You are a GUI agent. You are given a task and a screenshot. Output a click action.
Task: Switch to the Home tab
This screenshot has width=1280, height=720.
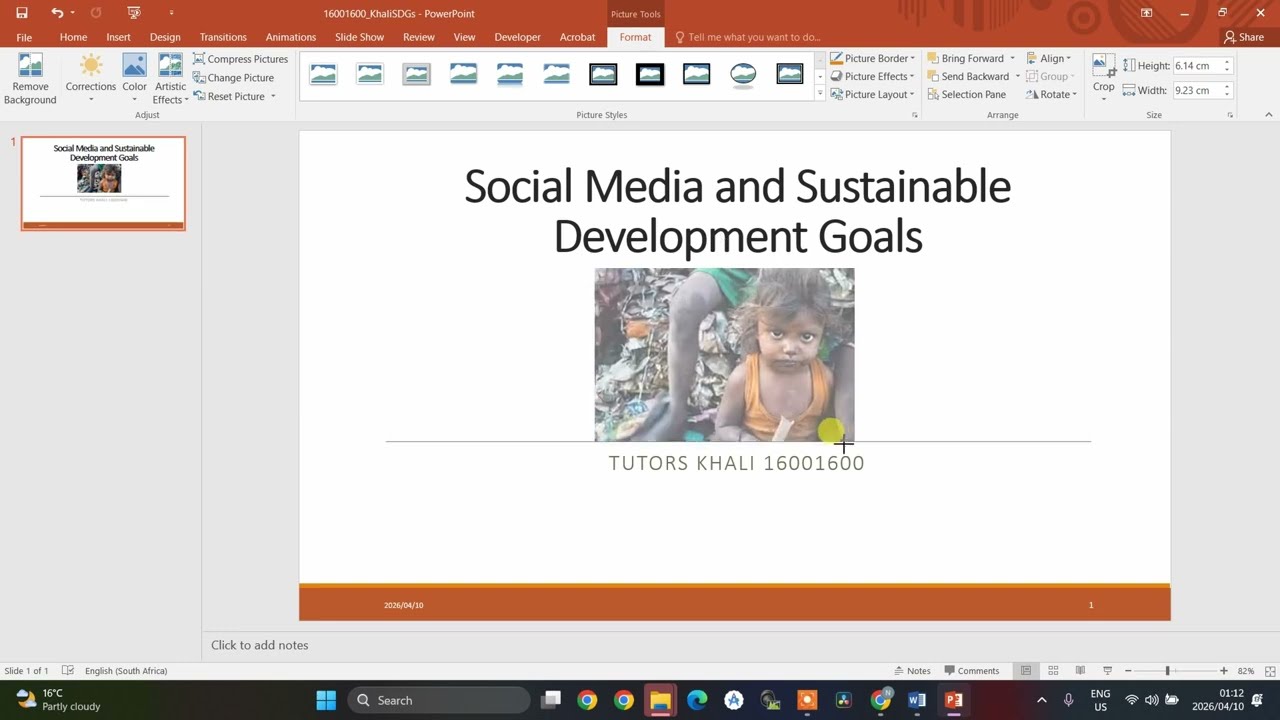73,37
